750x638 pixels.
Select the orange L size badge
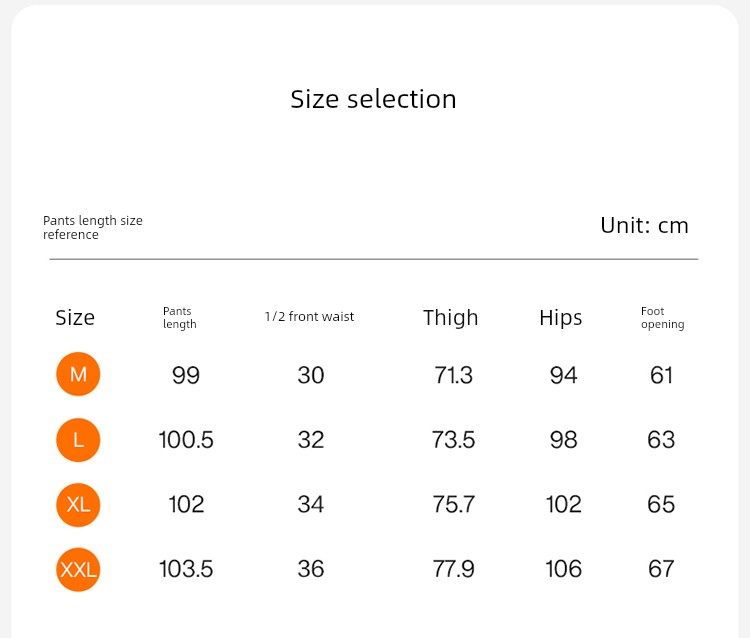tap(78, 440)
